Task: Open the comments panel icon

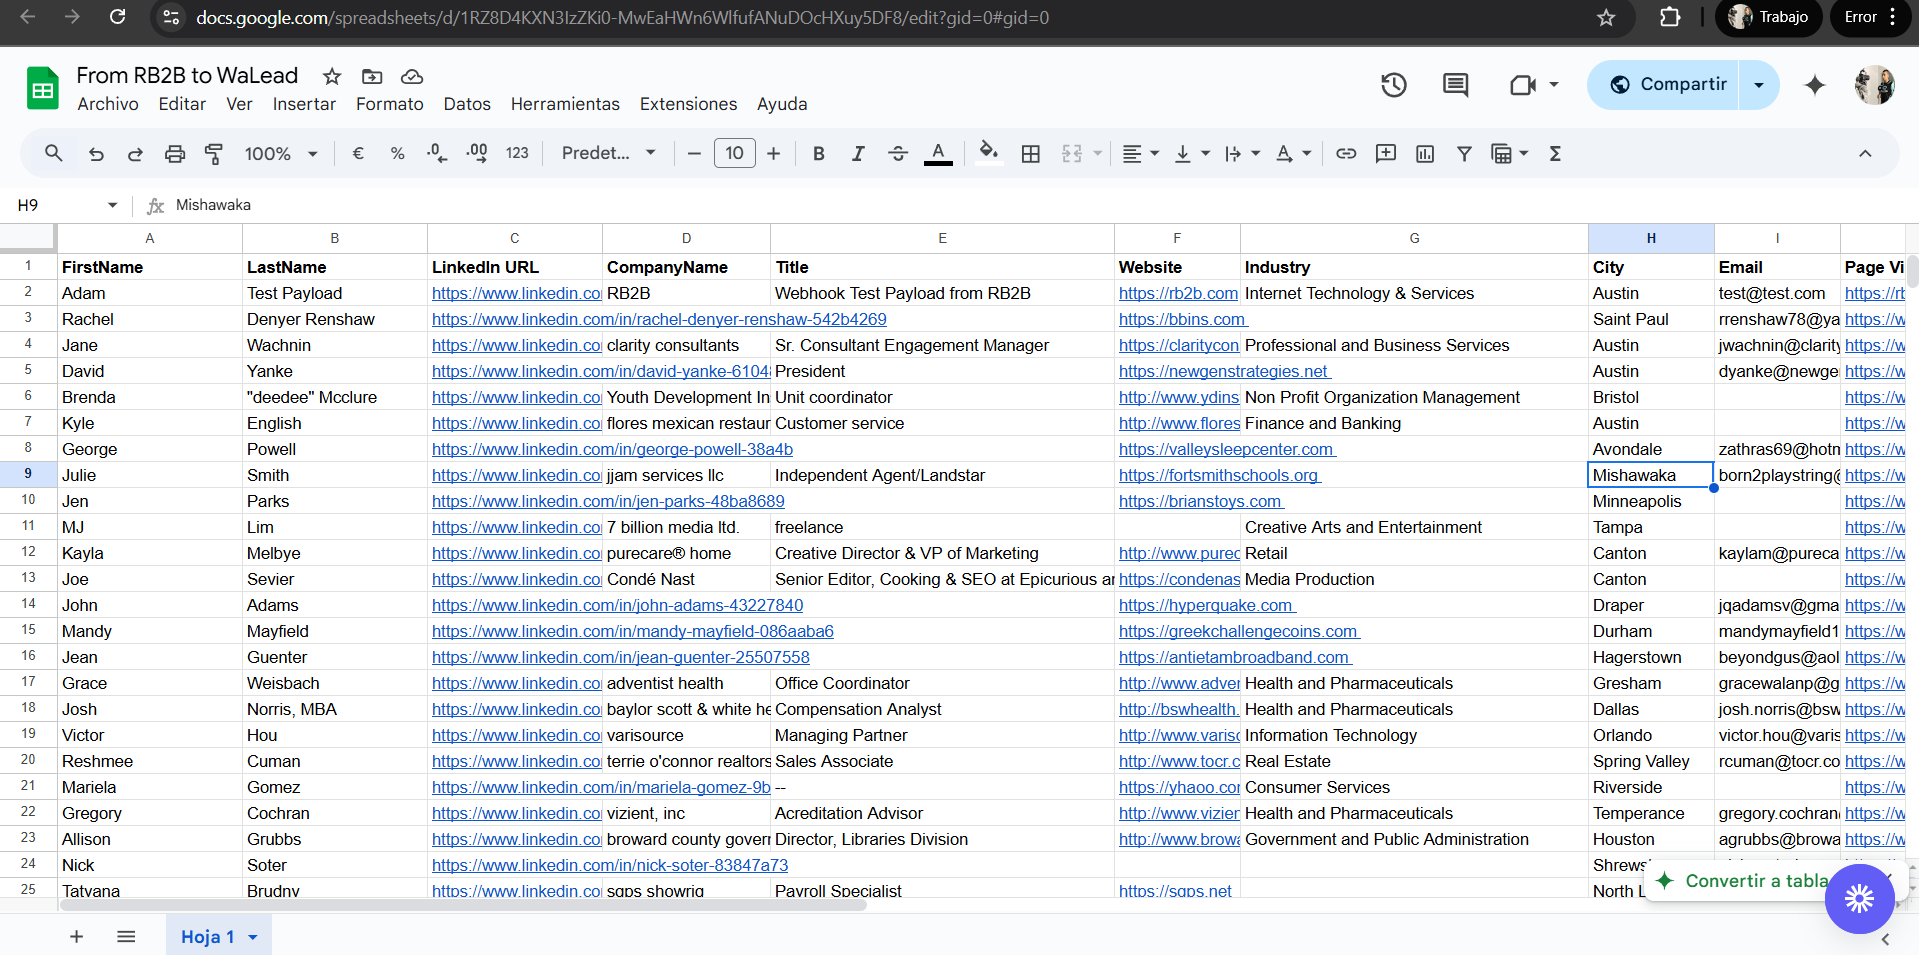Action: click(x=1456, y=85)
